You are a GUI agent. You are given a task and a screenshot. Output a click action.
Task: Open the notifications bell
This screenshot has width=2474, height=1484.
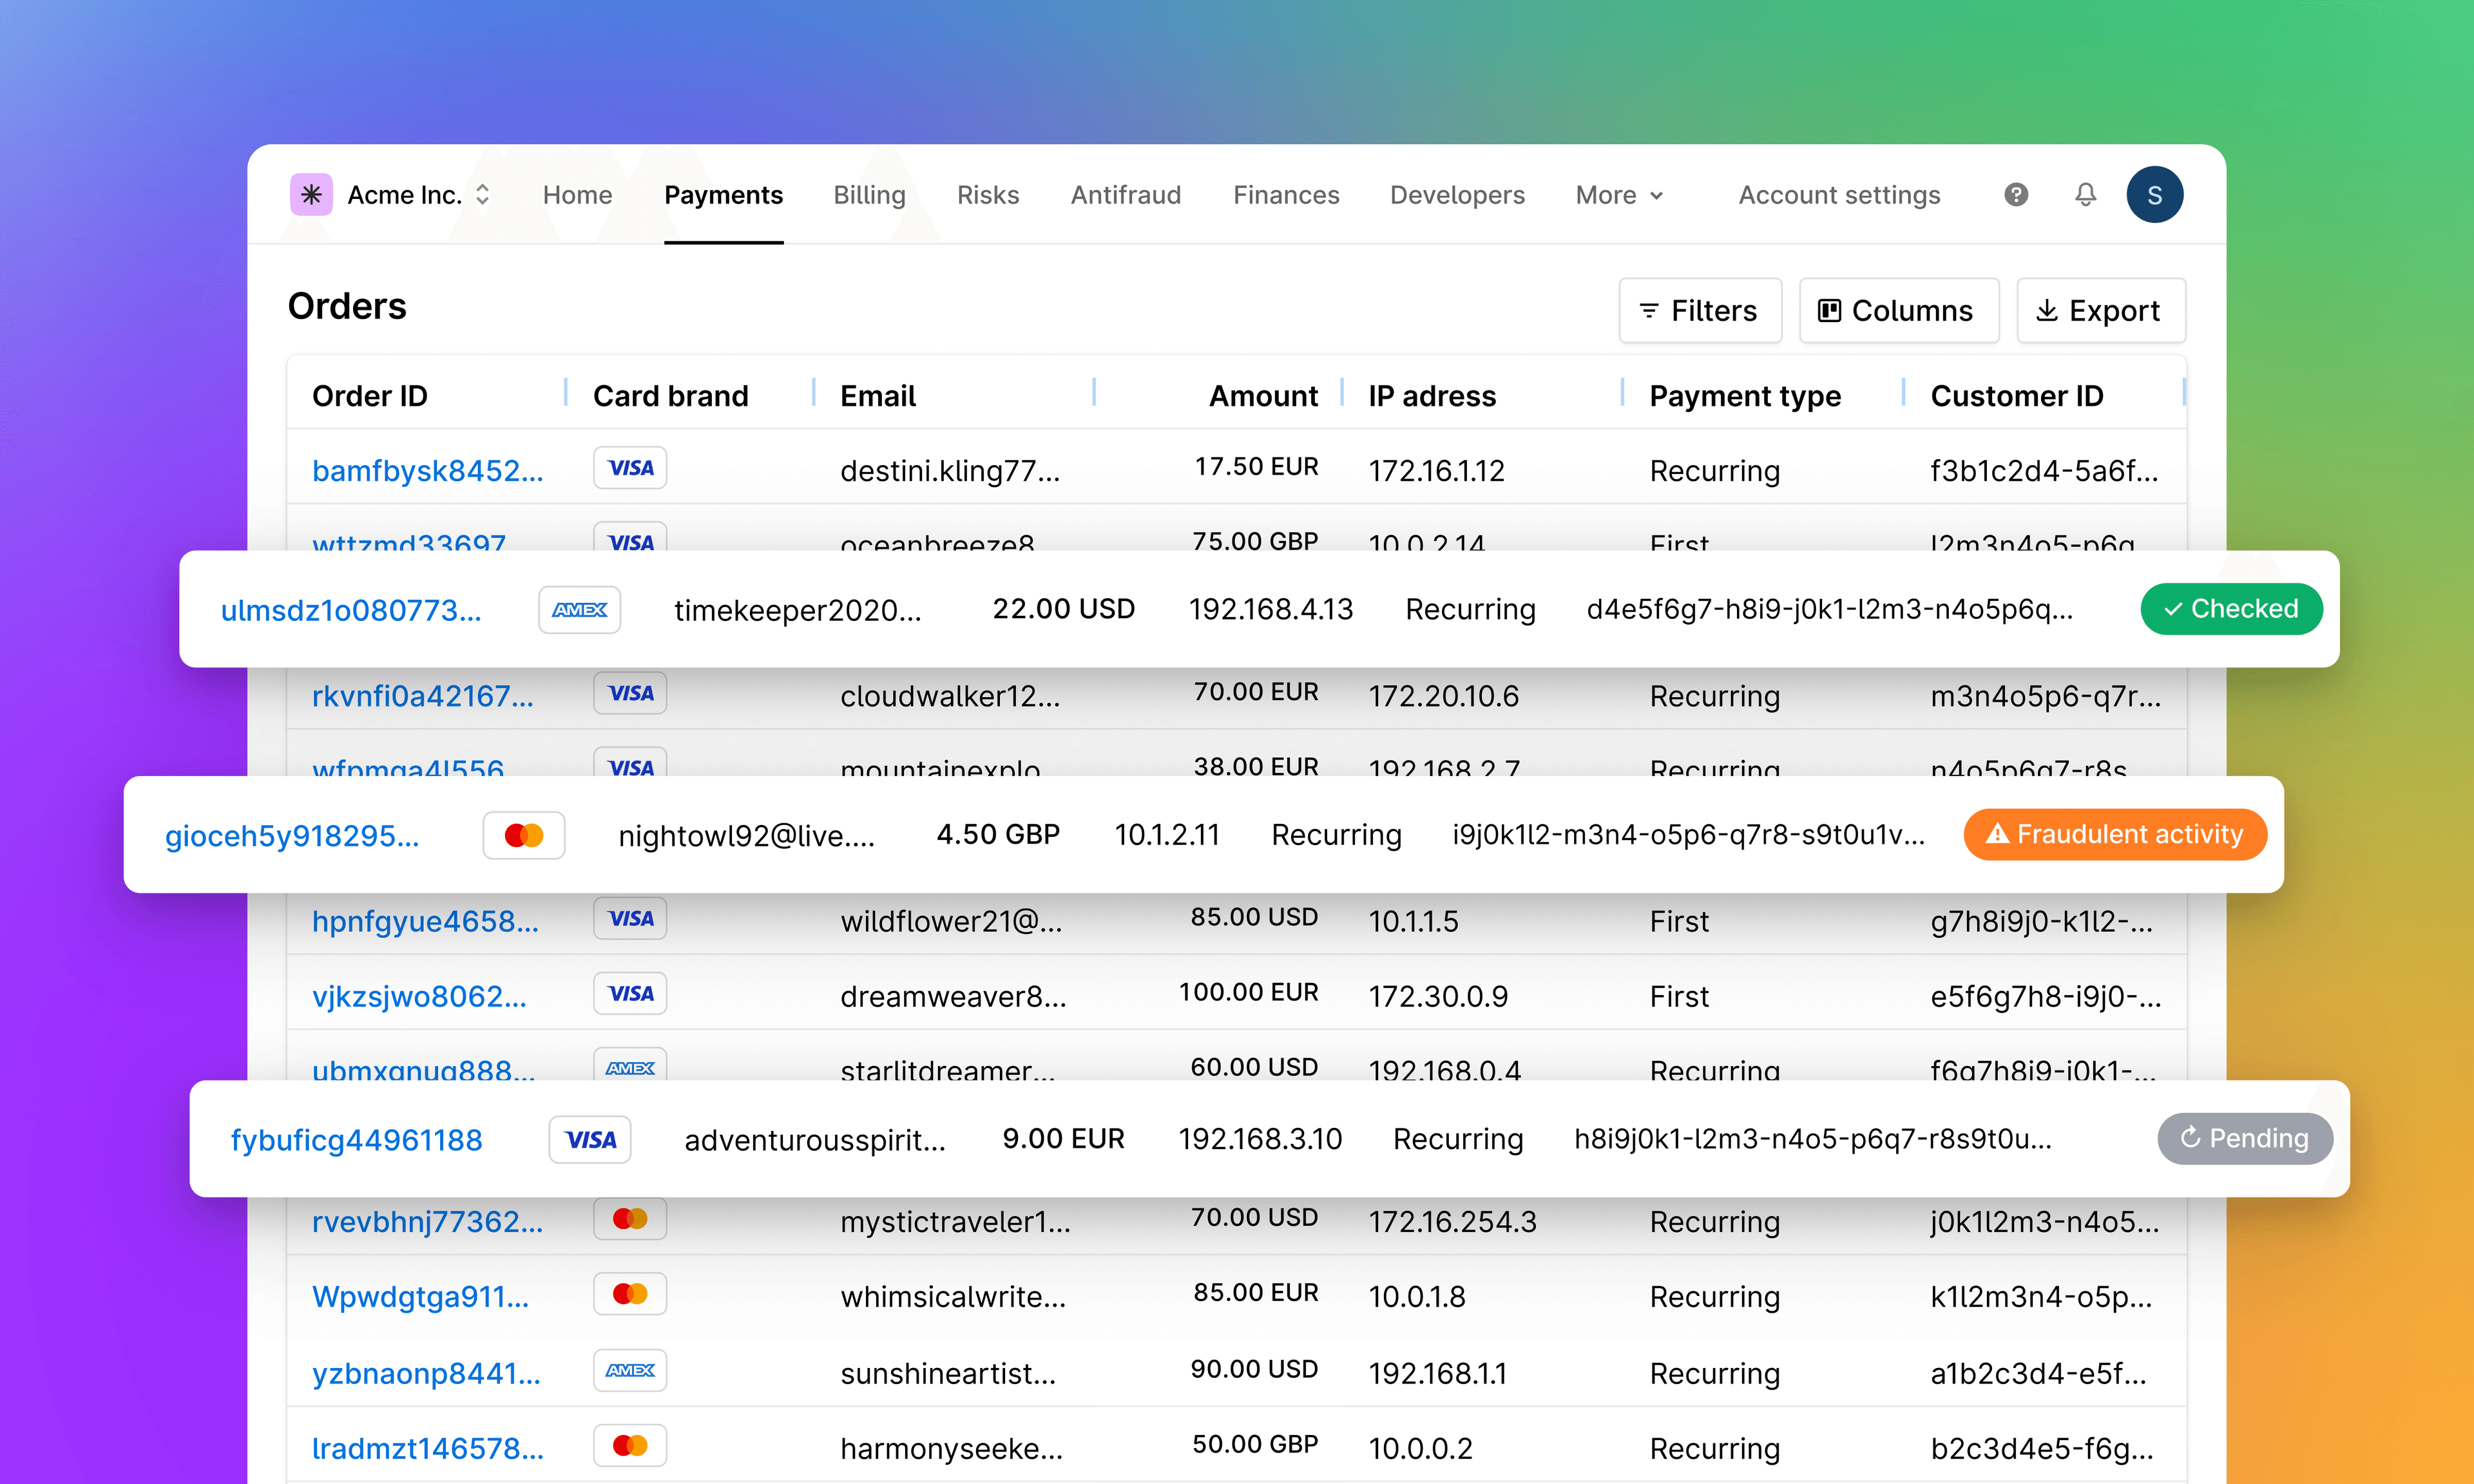pos(2085,195)
